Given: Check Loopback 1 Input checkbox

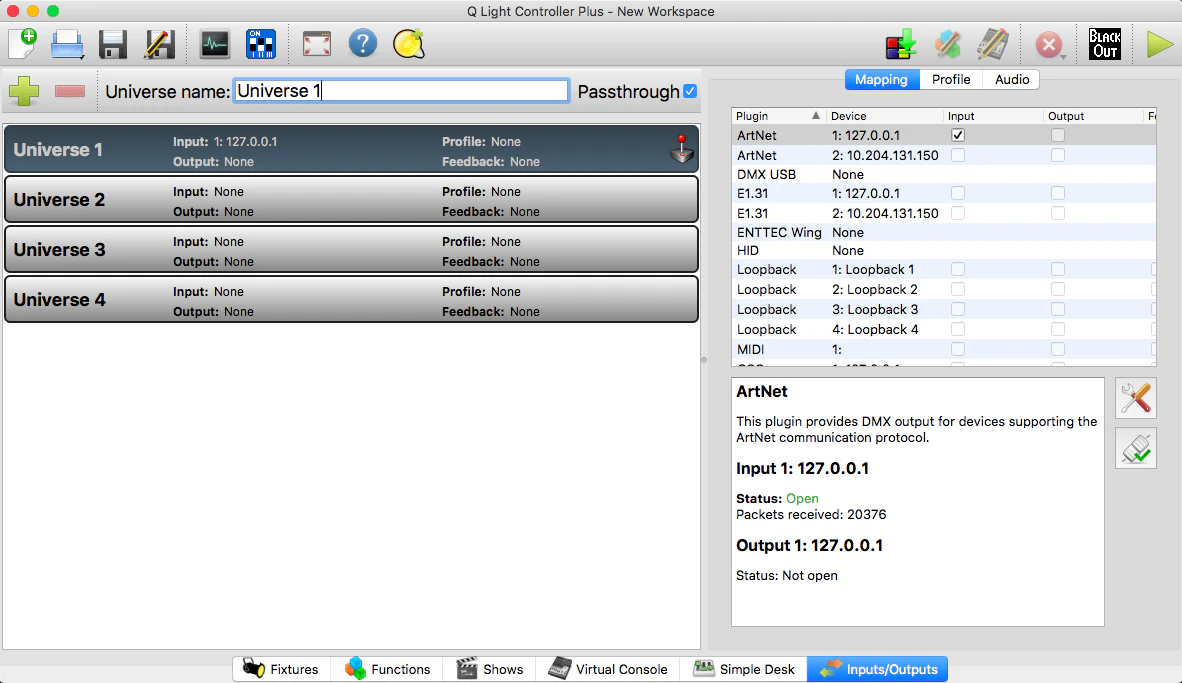Looking at the screenshot, I should 957,269.
